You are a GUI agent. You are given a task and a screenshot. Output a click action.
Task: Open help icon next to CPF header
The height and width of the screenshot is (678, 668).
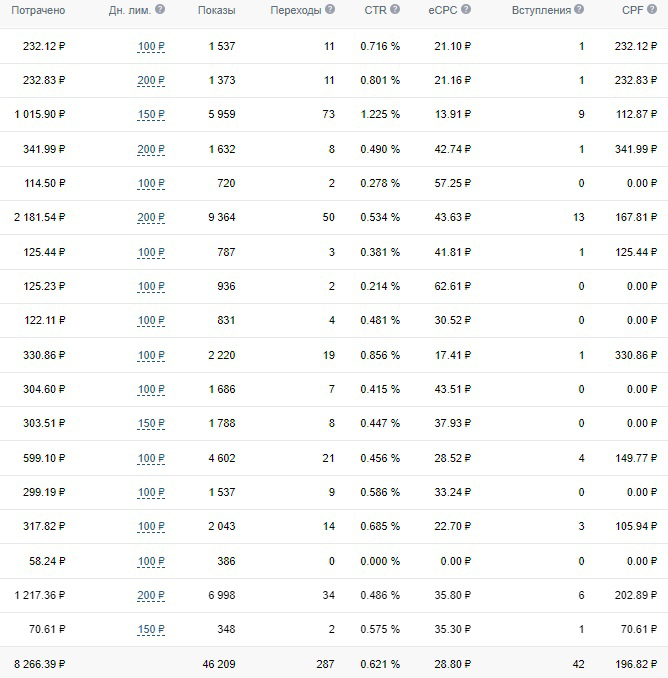tap(652, 9)
